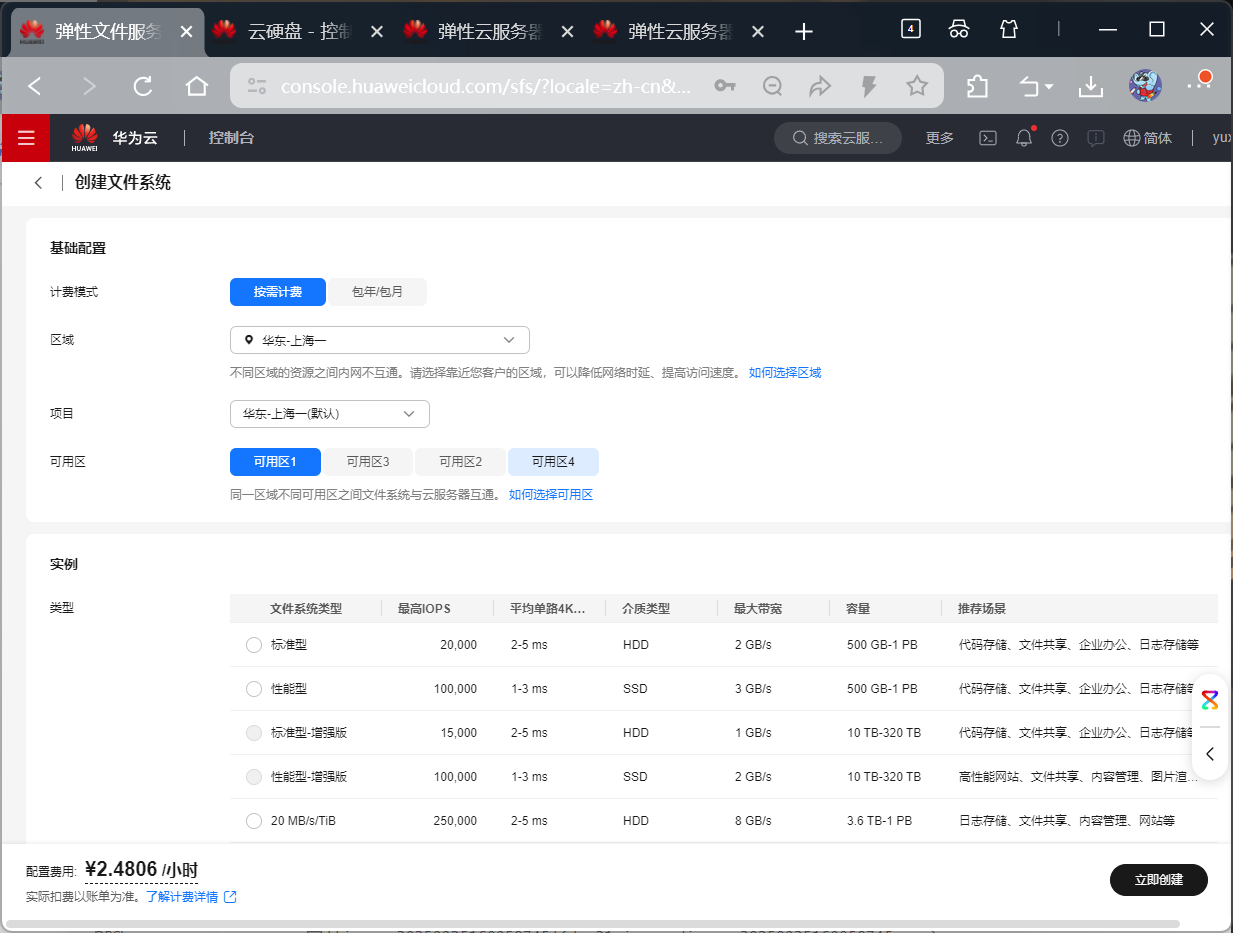Select the 性能型 file system type

[x=254, y=689]
